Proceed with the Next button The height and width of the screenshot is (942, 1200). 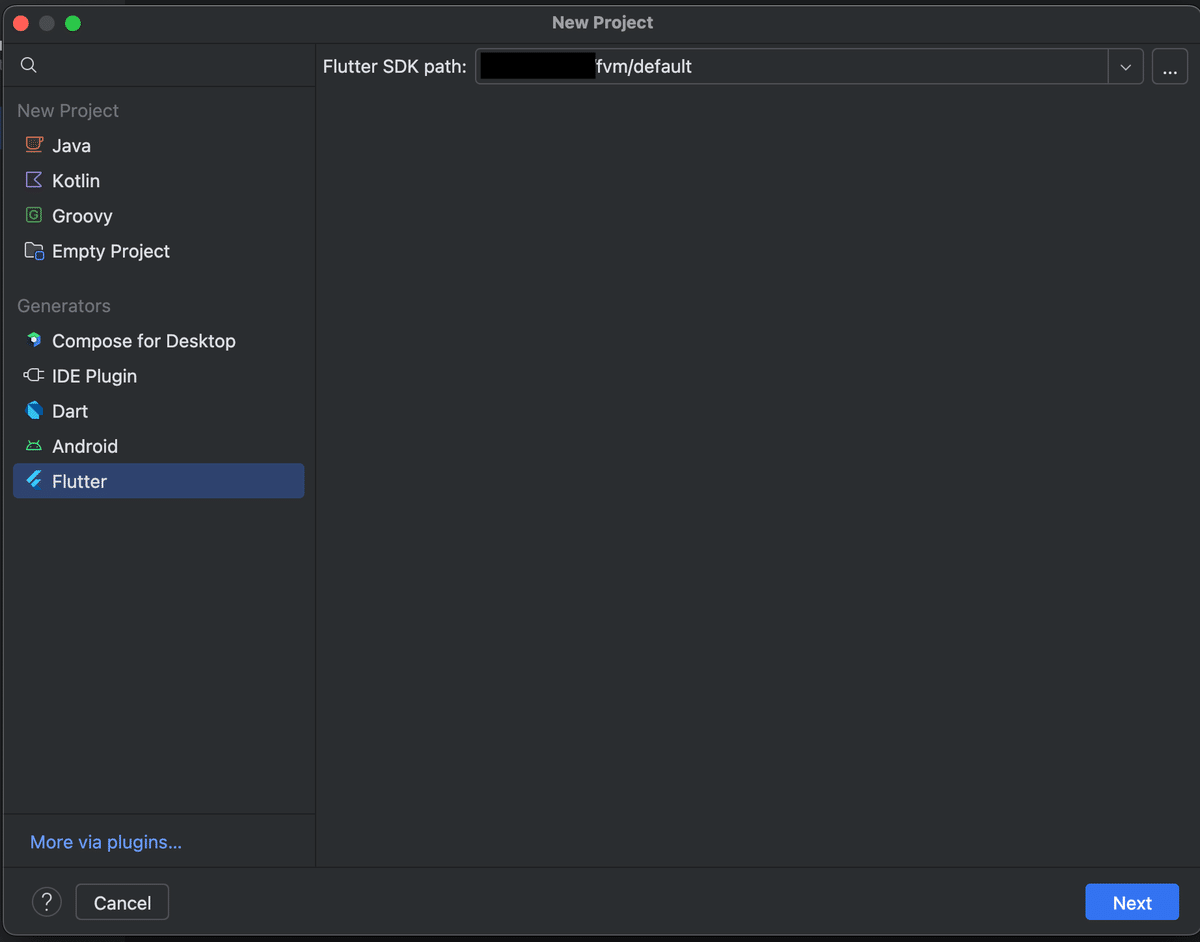[1132, 902]
